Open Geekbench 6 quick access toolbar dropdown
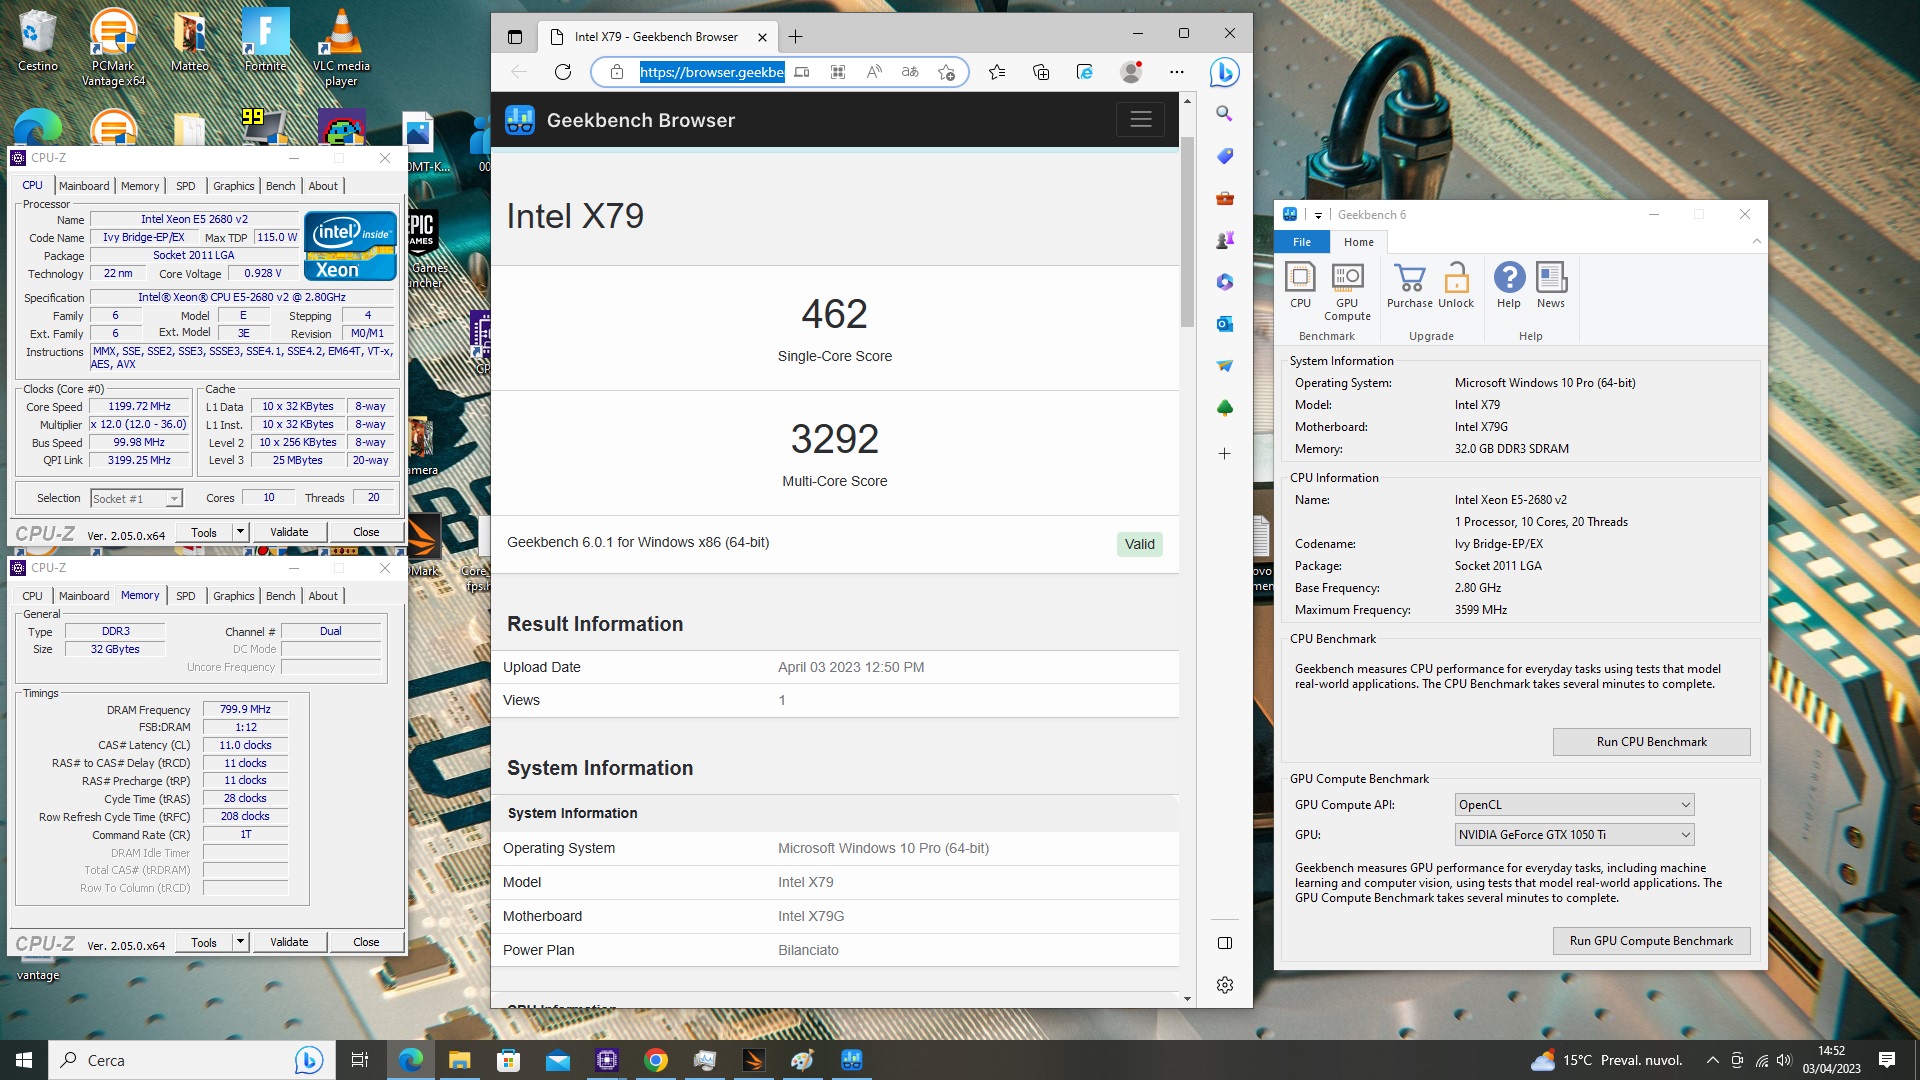Viewport: 1920px width, 1080px height. point(1318,215)
